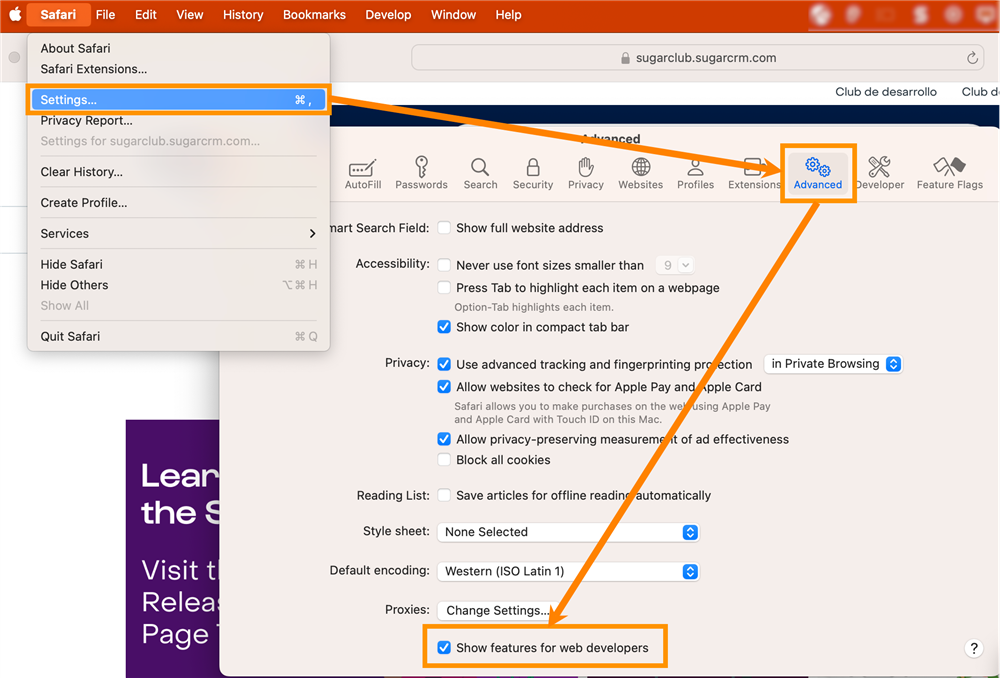
Task: Open the tracking protection mode dropdown
Action: pos(833,364)
